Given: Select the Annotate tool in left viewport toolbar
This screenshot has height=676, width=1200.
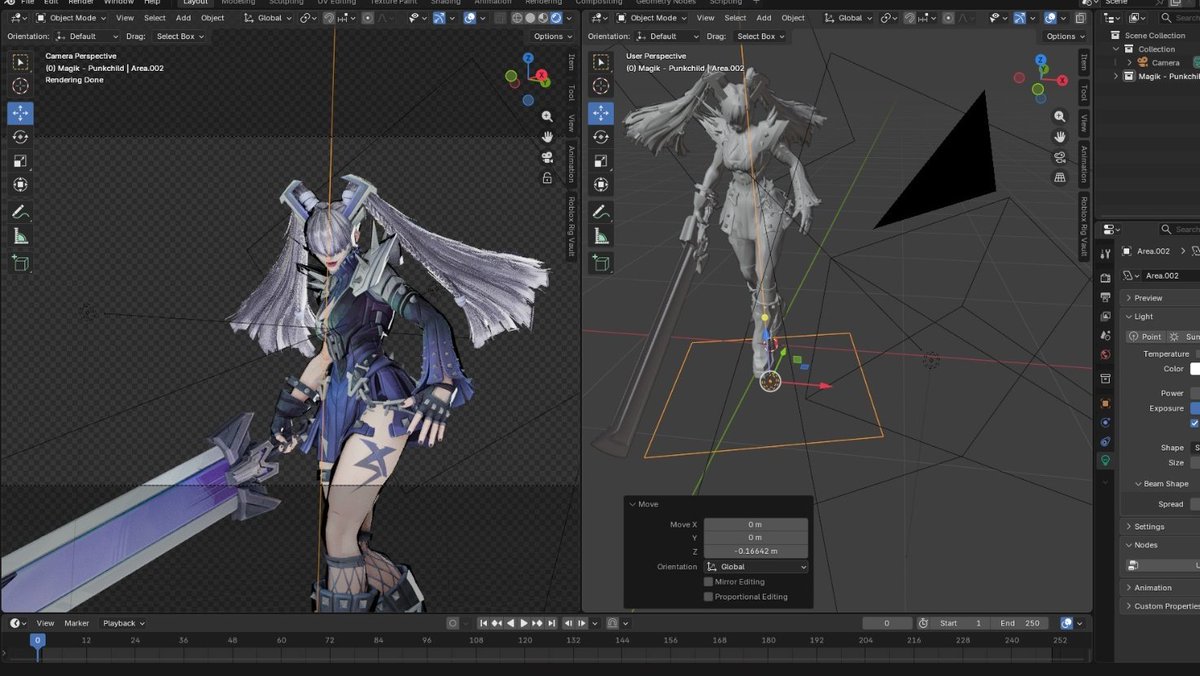Looking at the screenshot, I should (x=20, y=212).
